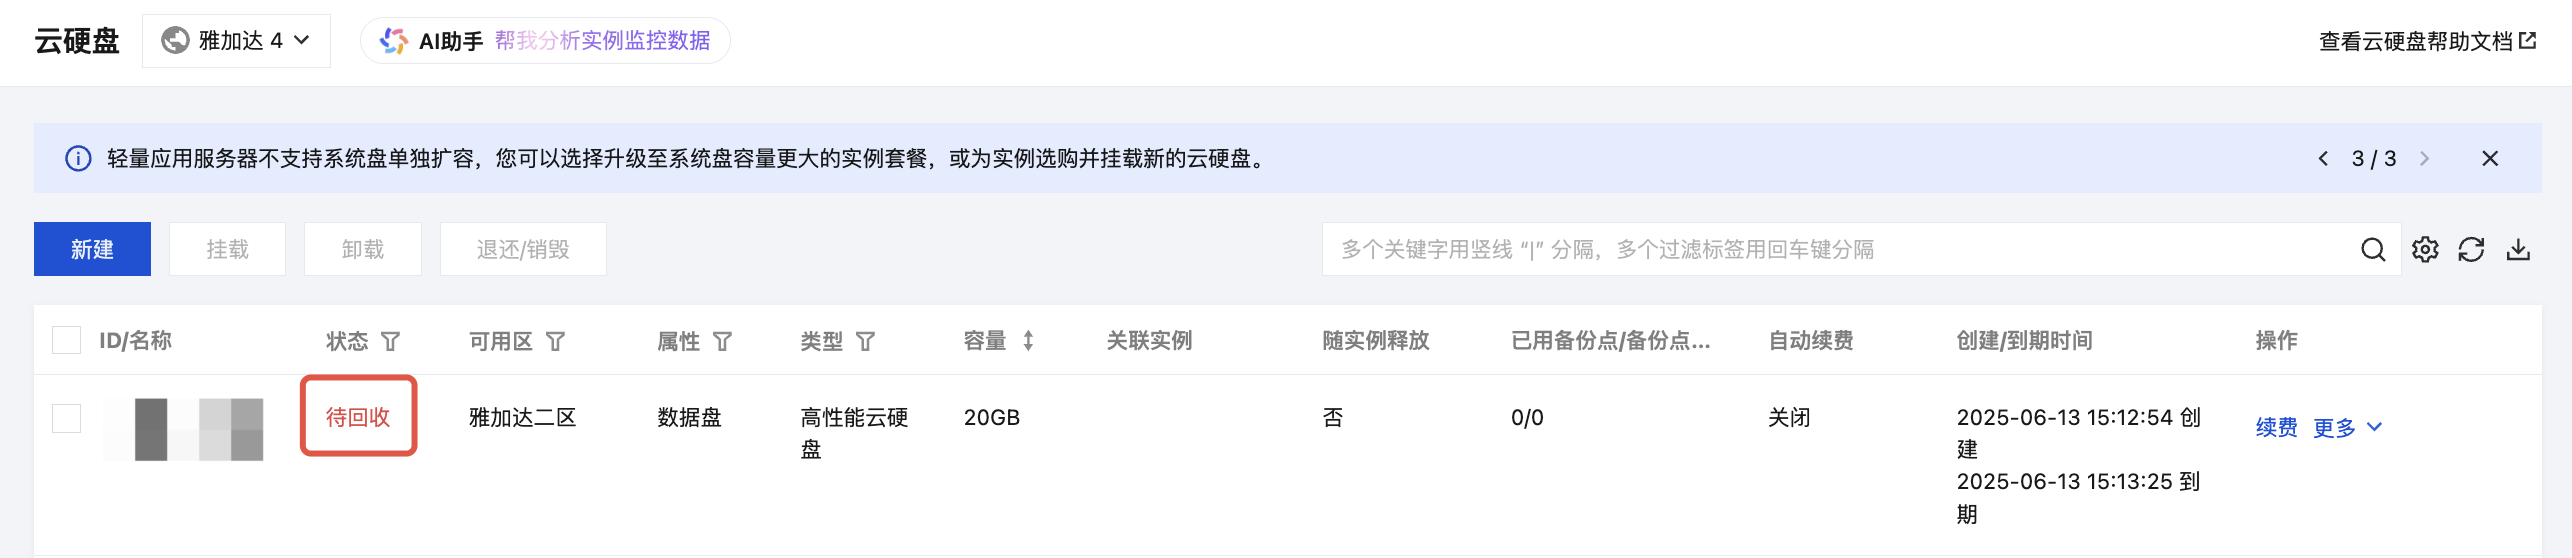
Task: Filter by 属性 funnel icon
Action: point(722,341)
